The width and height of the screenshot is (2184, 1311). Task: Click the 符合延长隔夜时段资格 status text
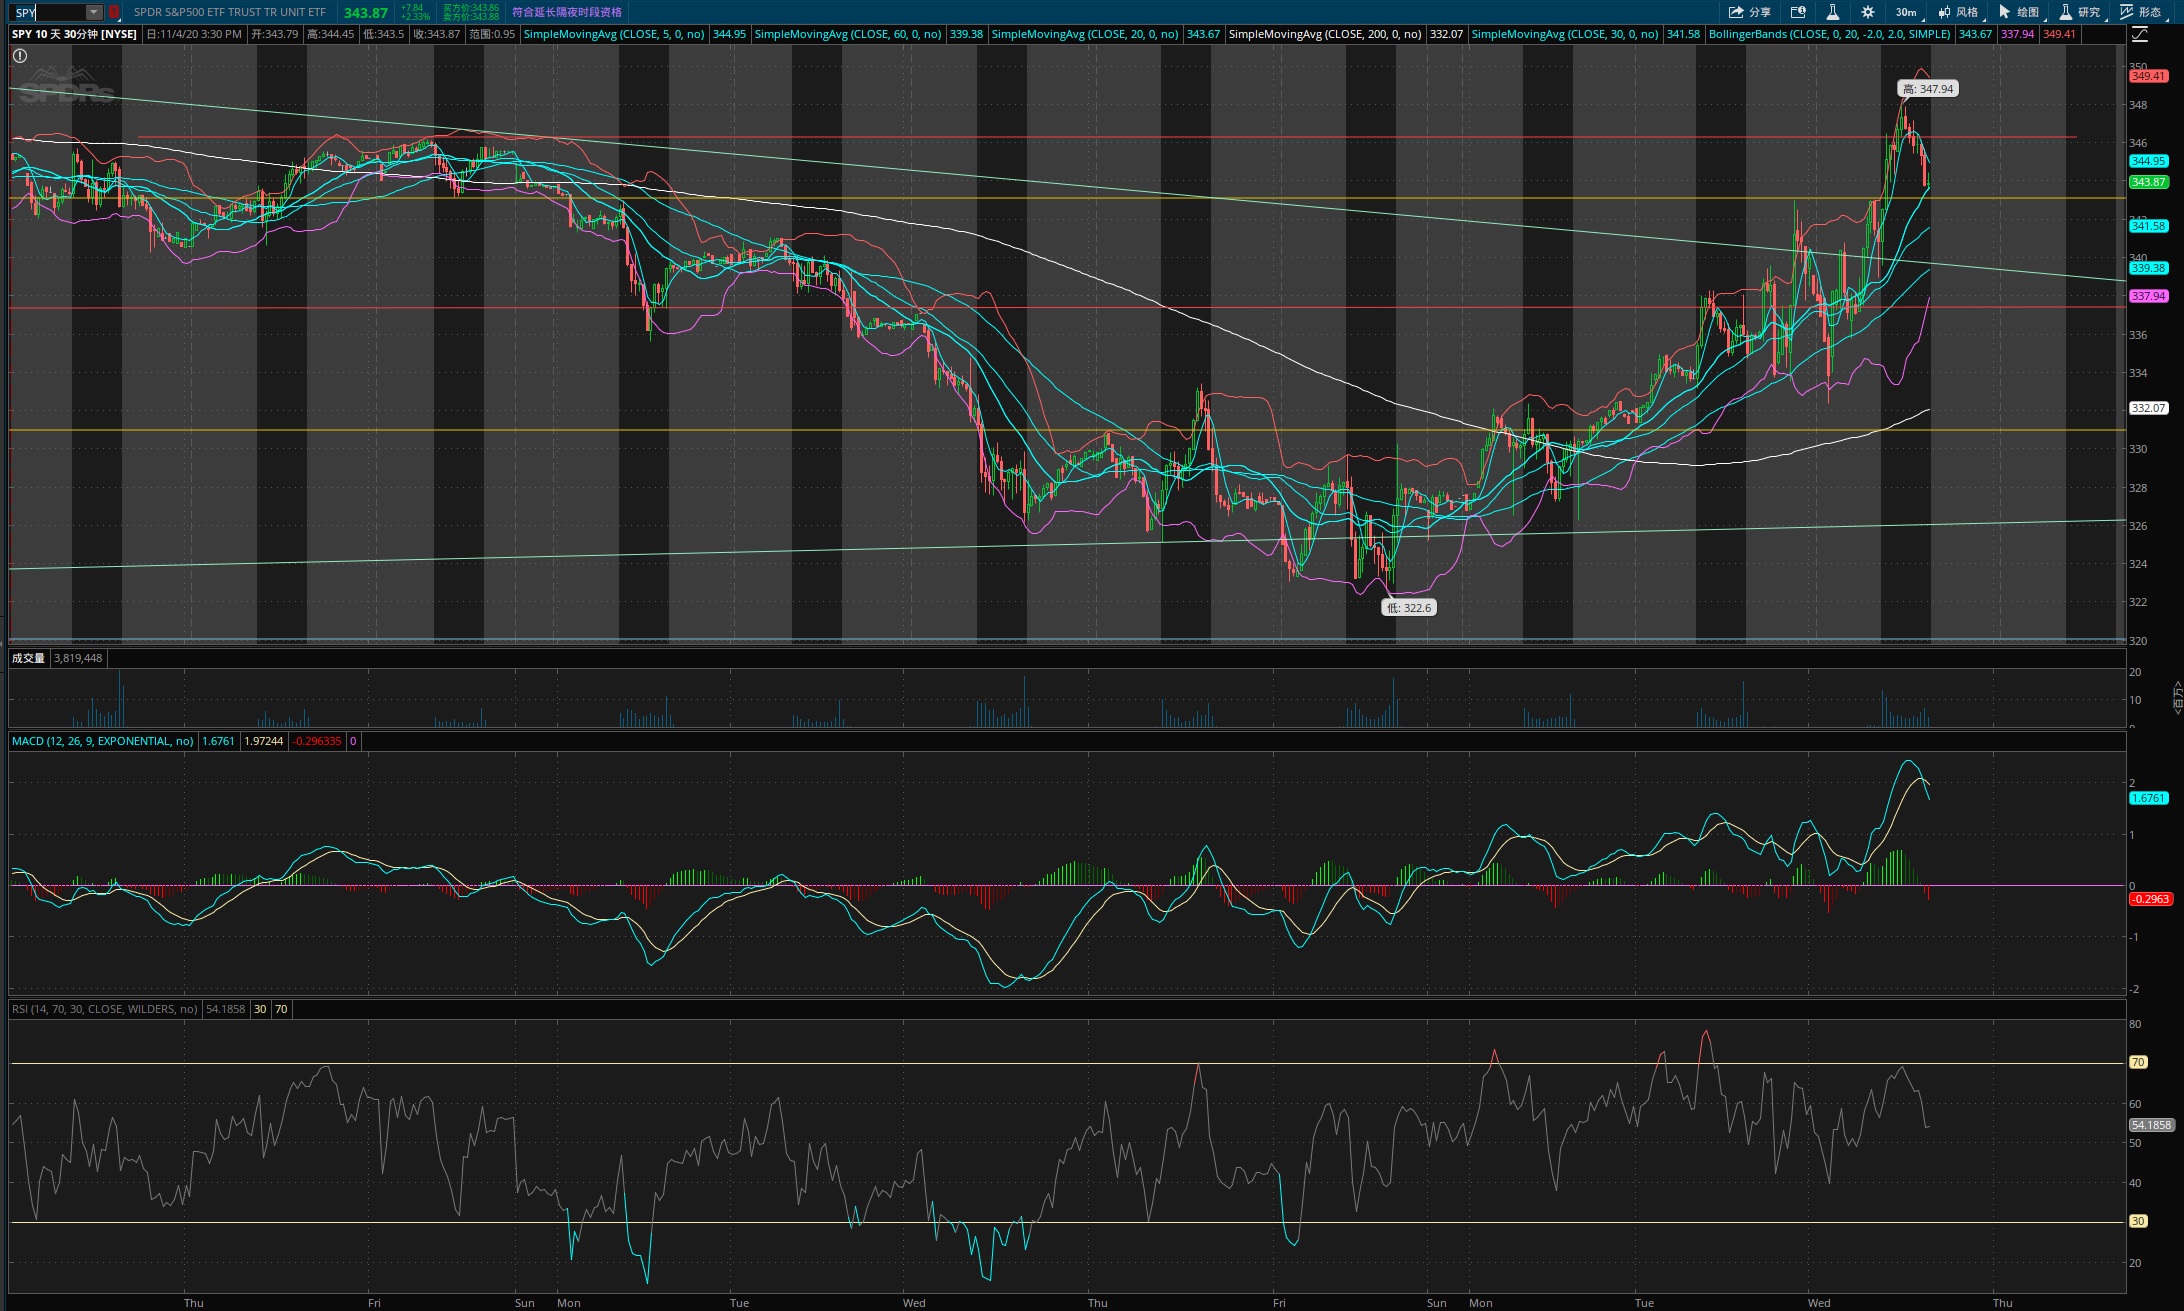567,12
